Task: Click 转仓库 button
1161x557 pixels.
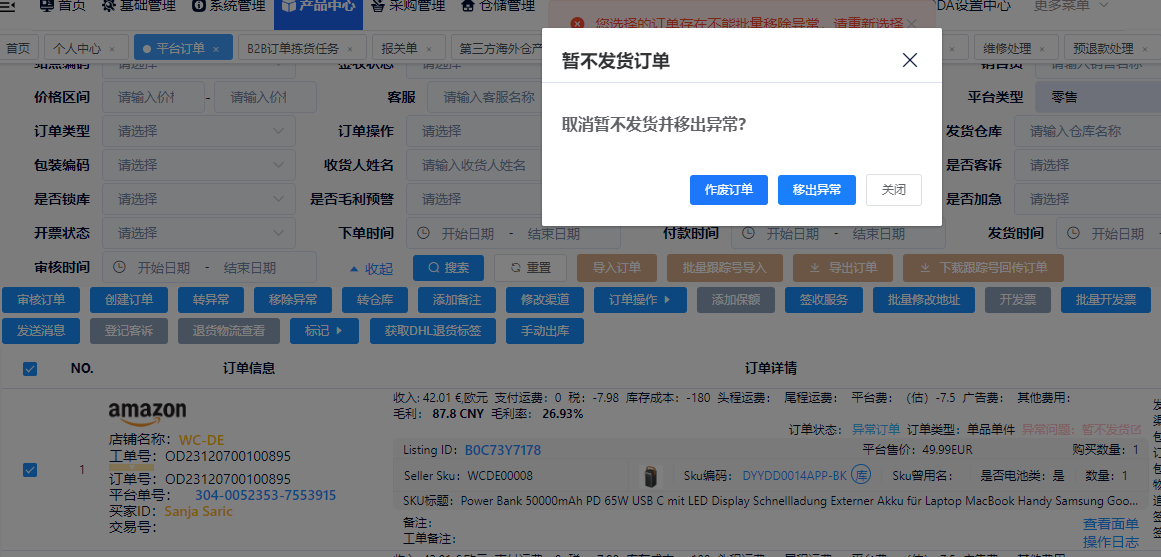Action: click(375, 300)
